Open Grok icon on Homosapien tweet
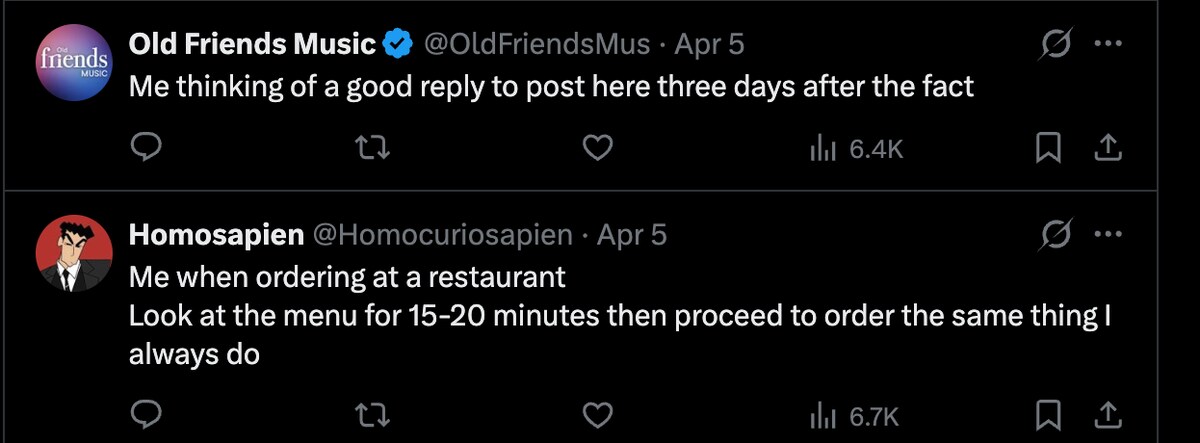The height and width of the screenshot is (443, 1200). coord(1058,235)
